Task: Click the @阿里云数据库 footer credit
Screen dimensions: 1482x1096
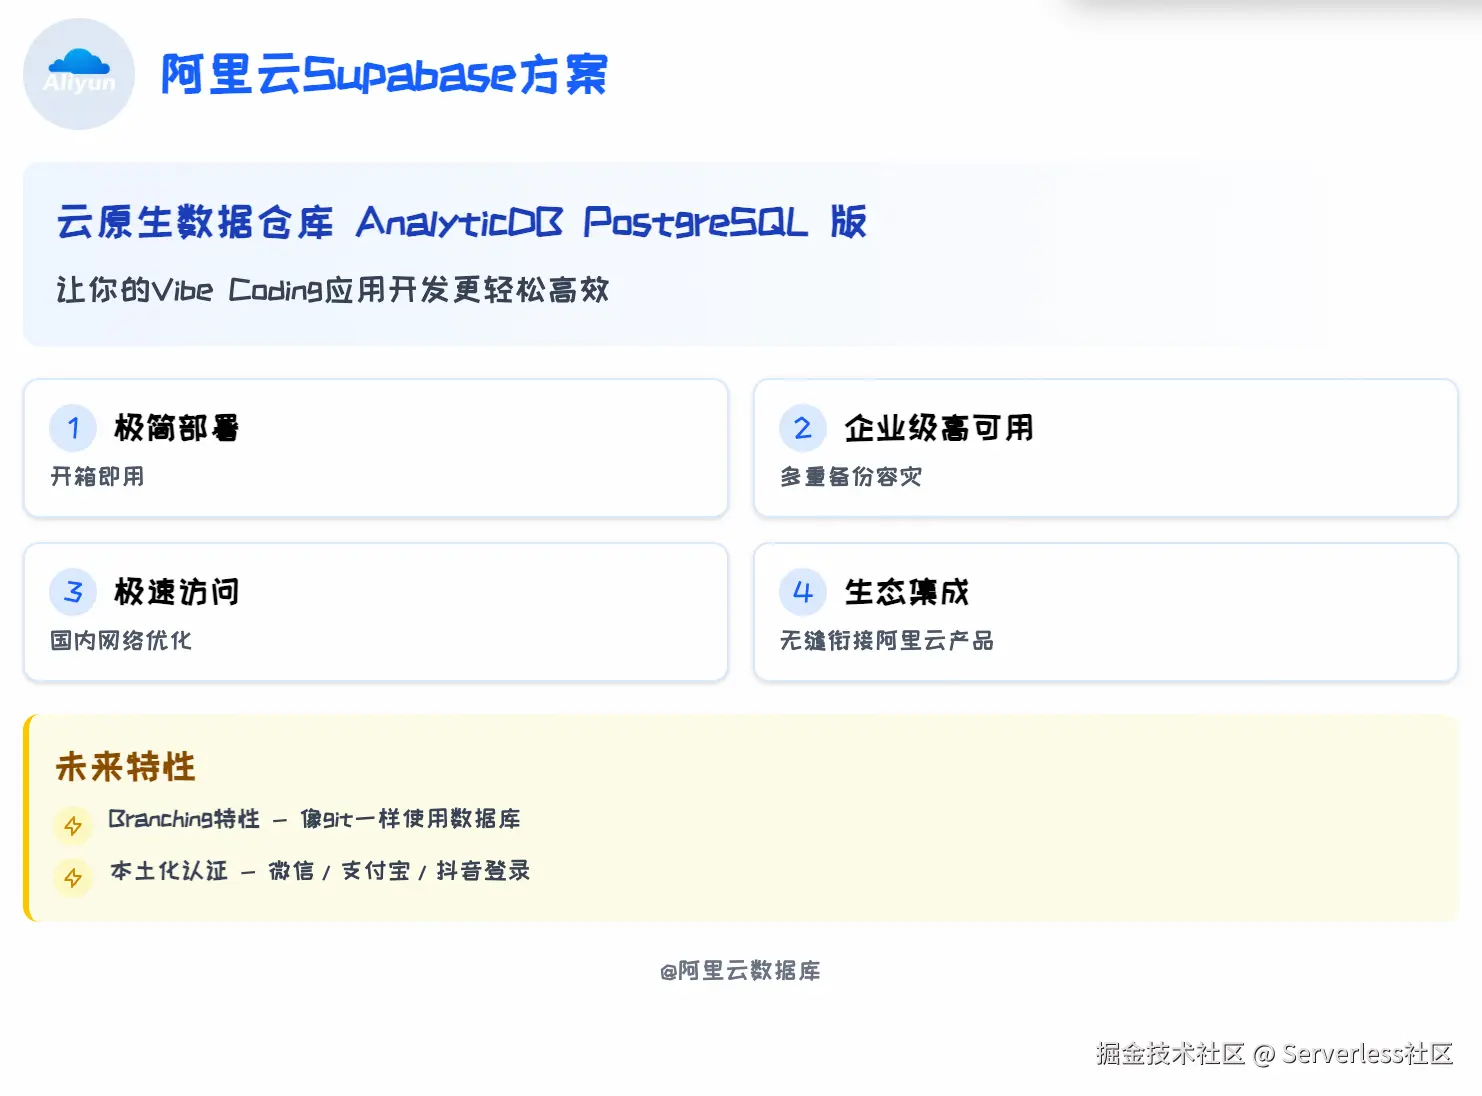Action: point(740,971)
